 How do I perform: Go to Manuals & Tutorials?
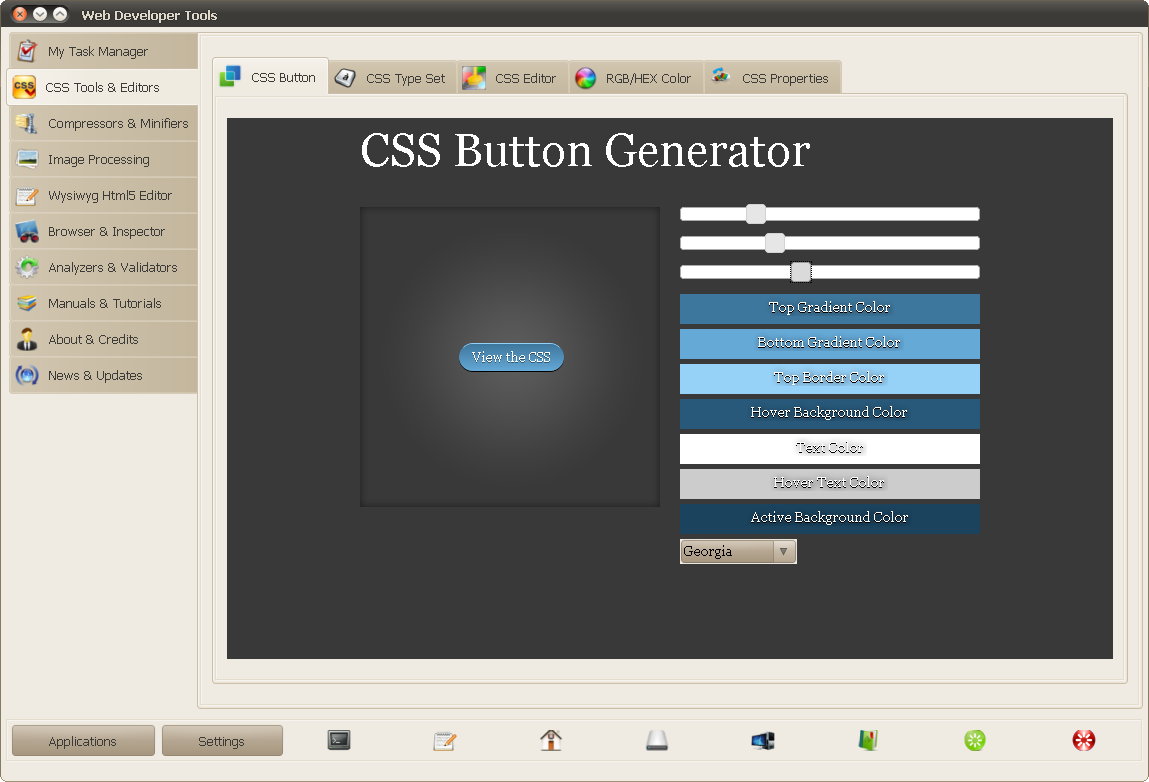tap(103, 303)
